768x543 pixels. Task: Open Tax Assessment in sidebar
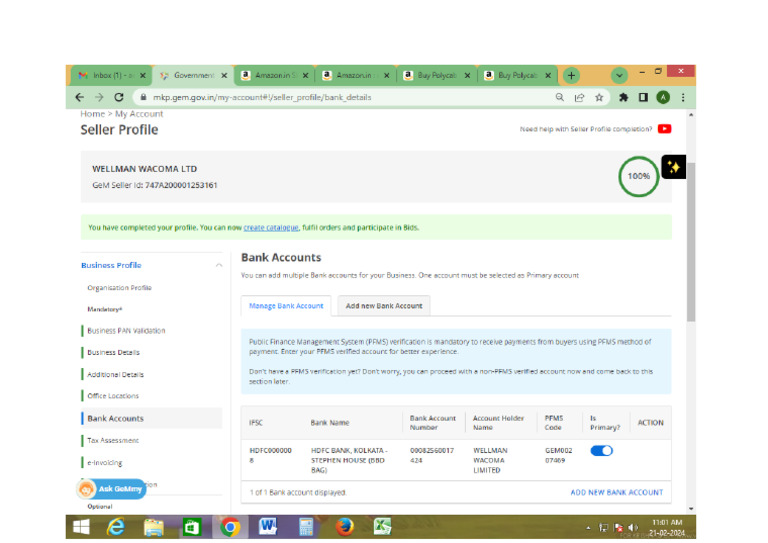(x=113, y=441)
